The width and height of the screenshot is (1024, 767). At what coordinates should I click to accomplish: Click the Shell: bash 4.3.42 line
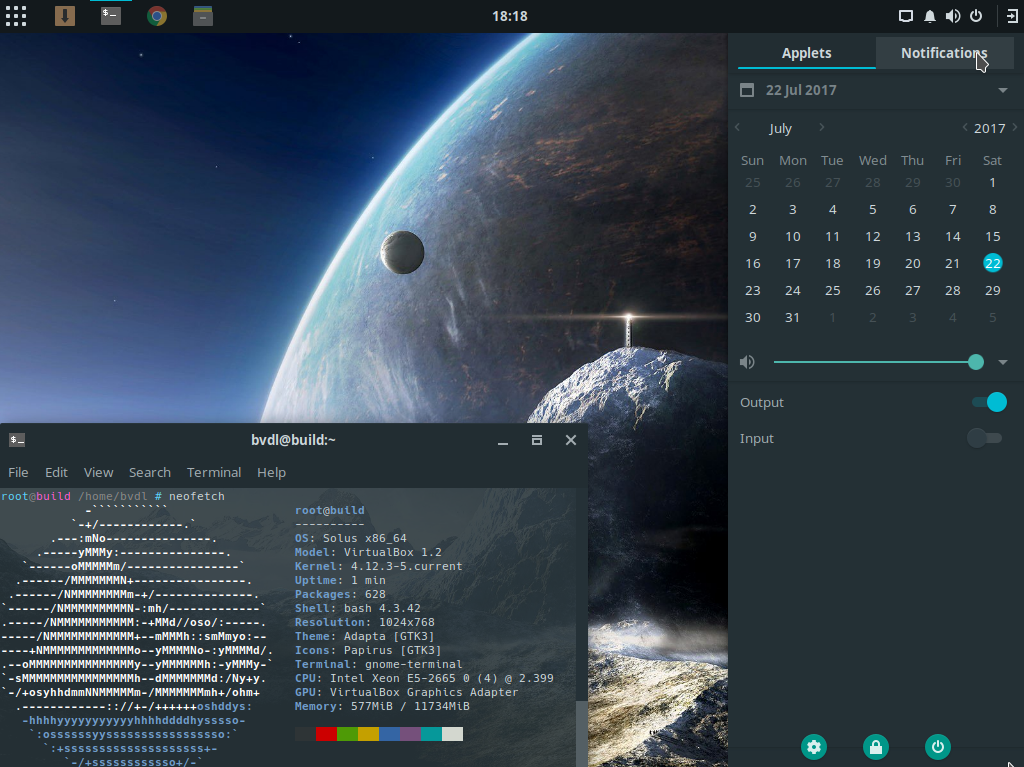coord(358,608)
